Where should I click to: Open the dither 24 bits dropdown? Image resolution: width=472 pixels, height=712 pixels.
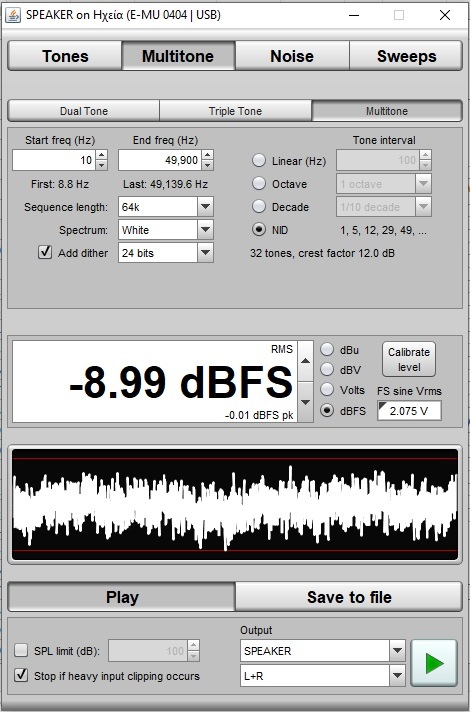coord(165,252)
